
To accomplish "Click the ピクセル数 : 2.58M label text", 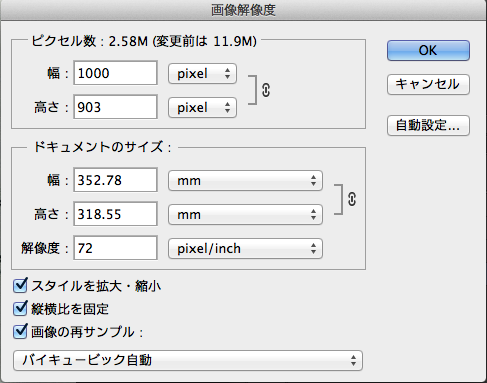I will pos(89,41).
